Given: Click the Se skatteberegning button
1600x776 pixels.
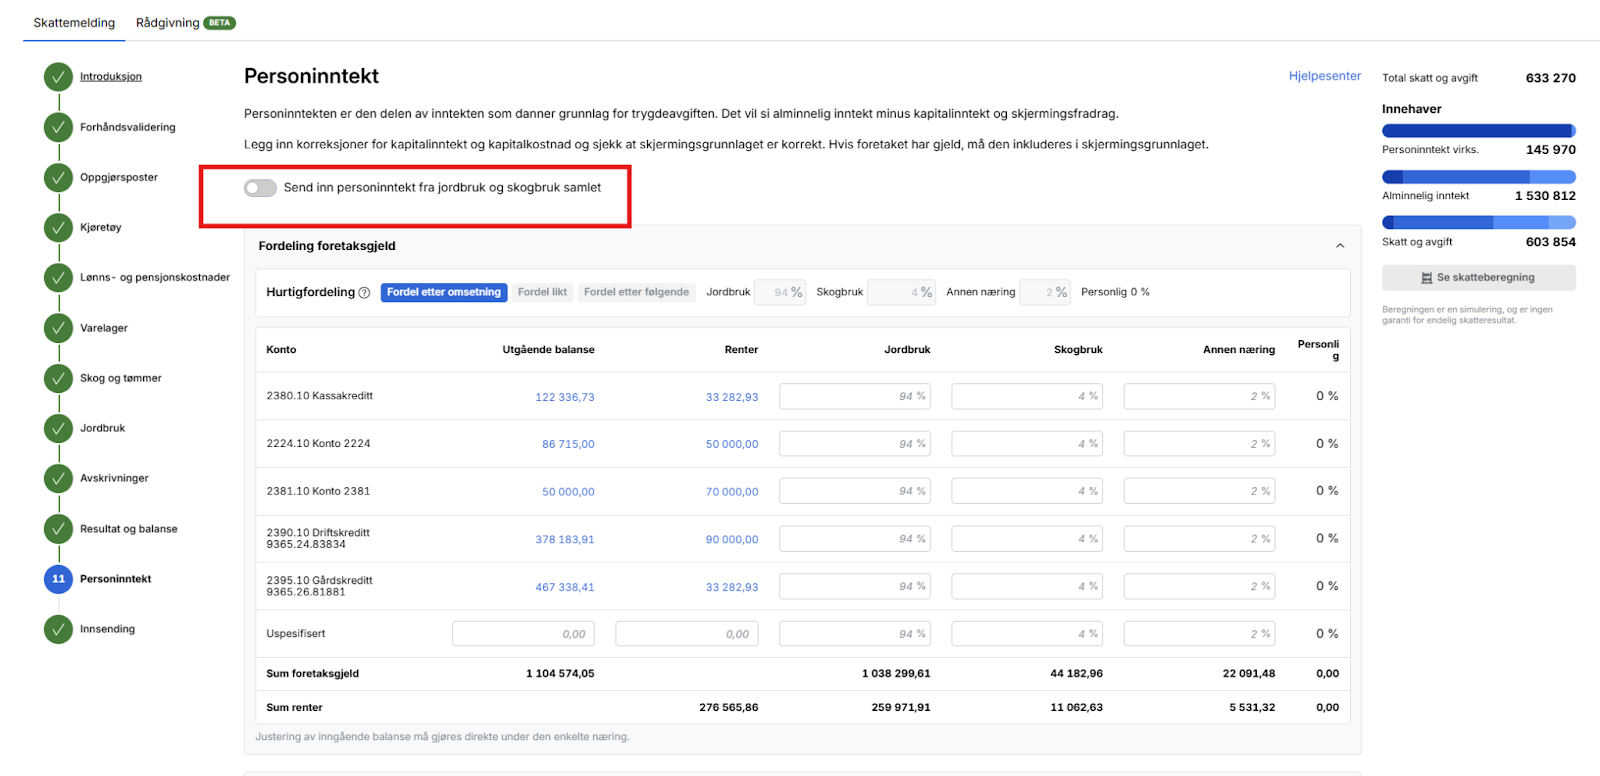Looking at the screenshot, I should click(1479, 278).
